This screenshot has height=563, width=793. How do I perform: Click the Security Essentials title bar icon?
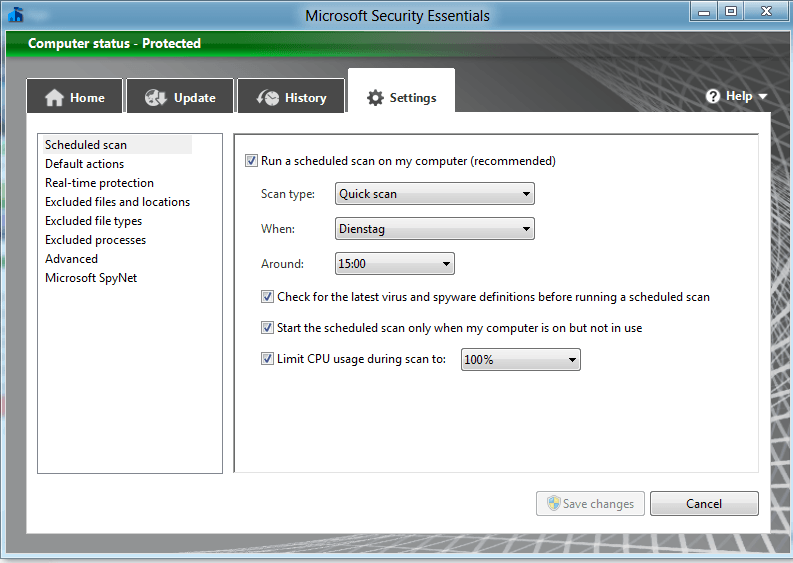[x=15, y=13]
